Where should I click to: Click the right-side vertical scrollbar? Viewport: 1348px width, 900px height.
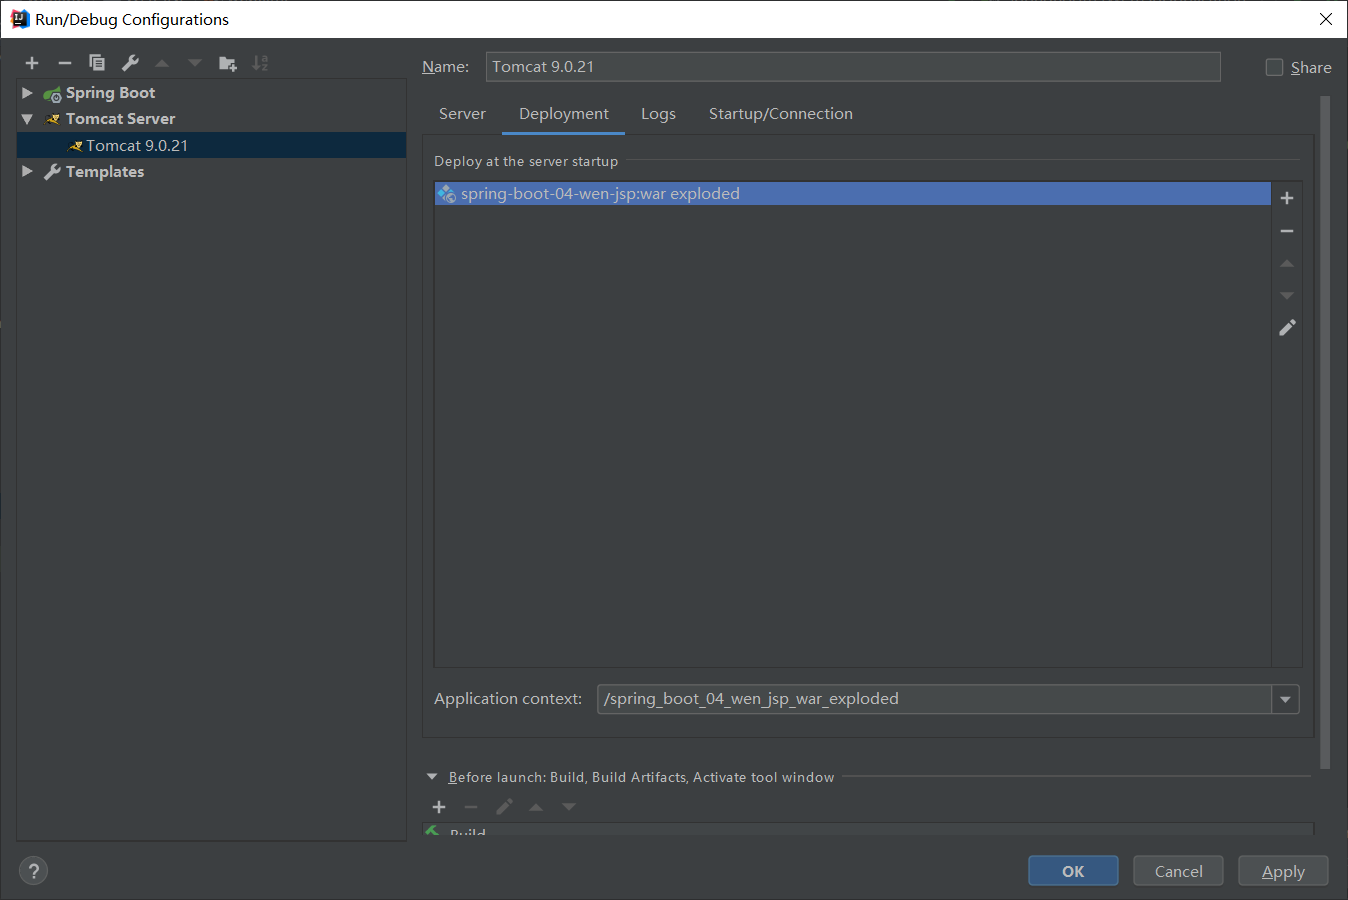1325,432
